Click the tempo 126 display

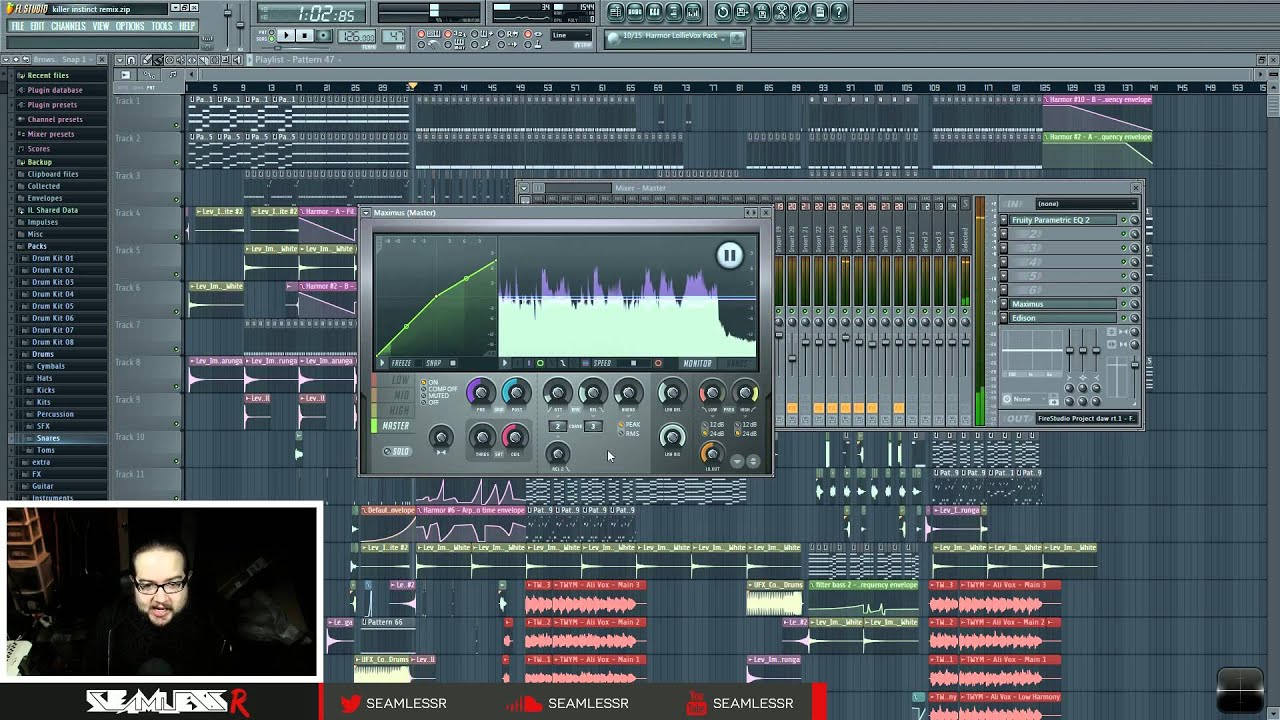[357, 36]
